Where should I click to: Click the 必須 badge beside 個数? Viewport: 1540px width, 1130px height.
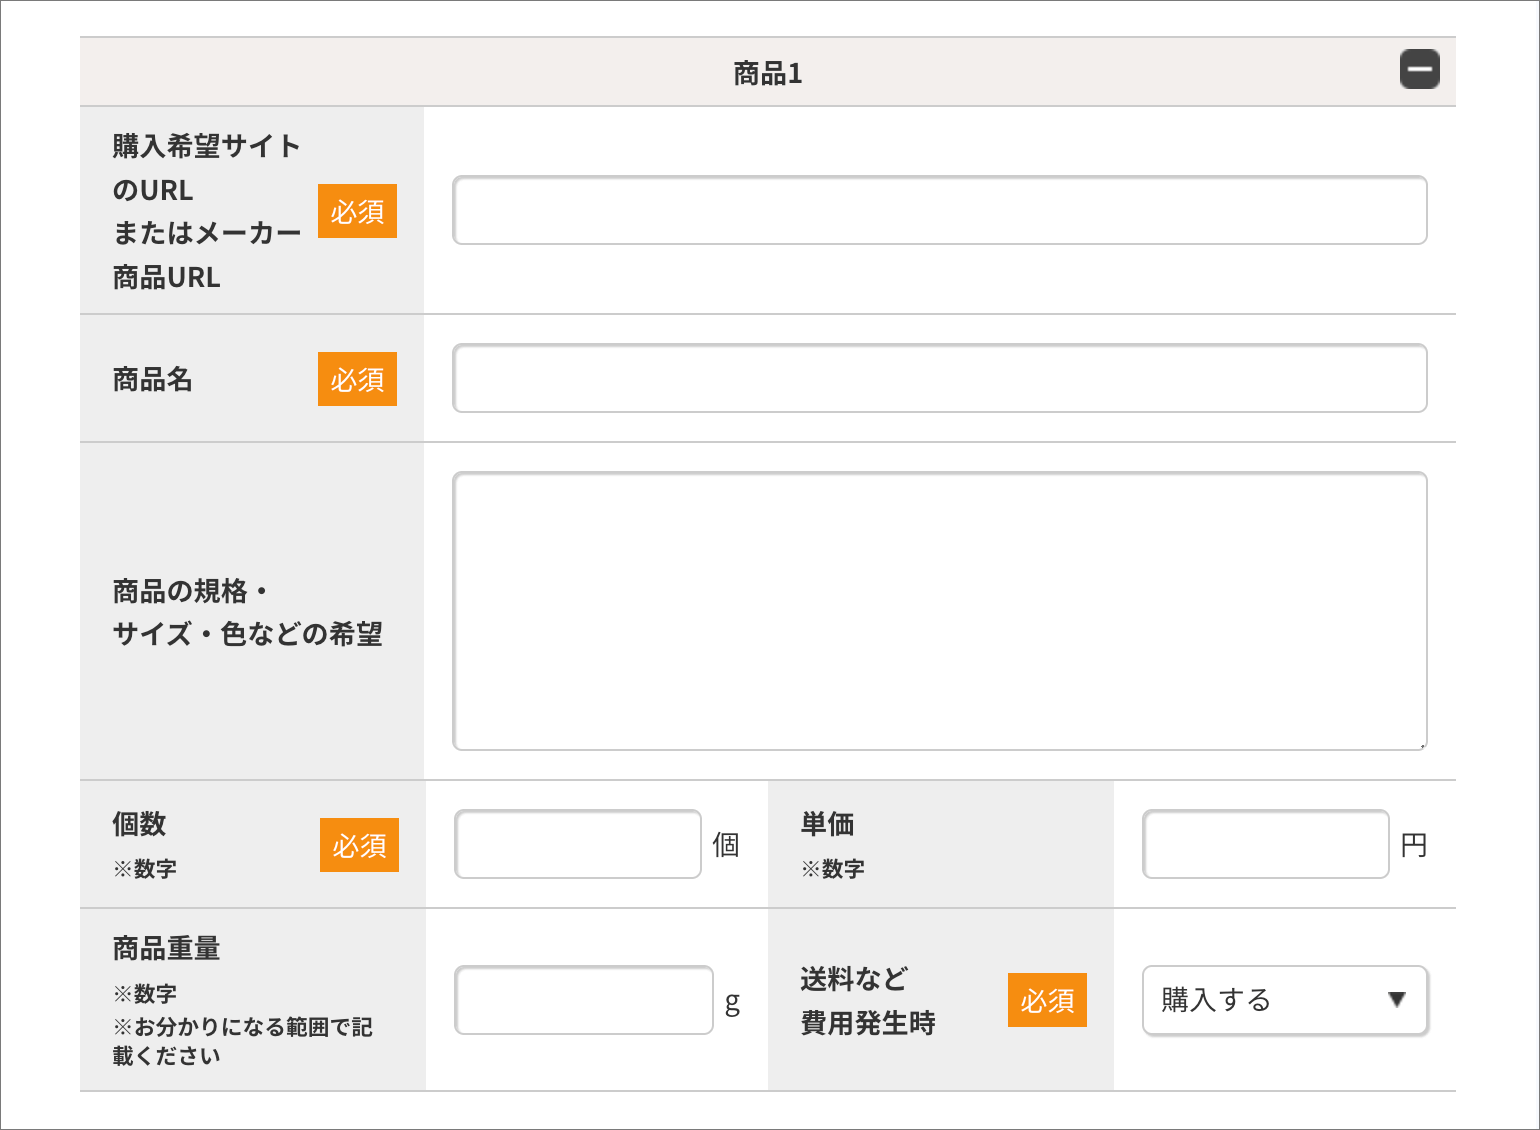point(359,845)
